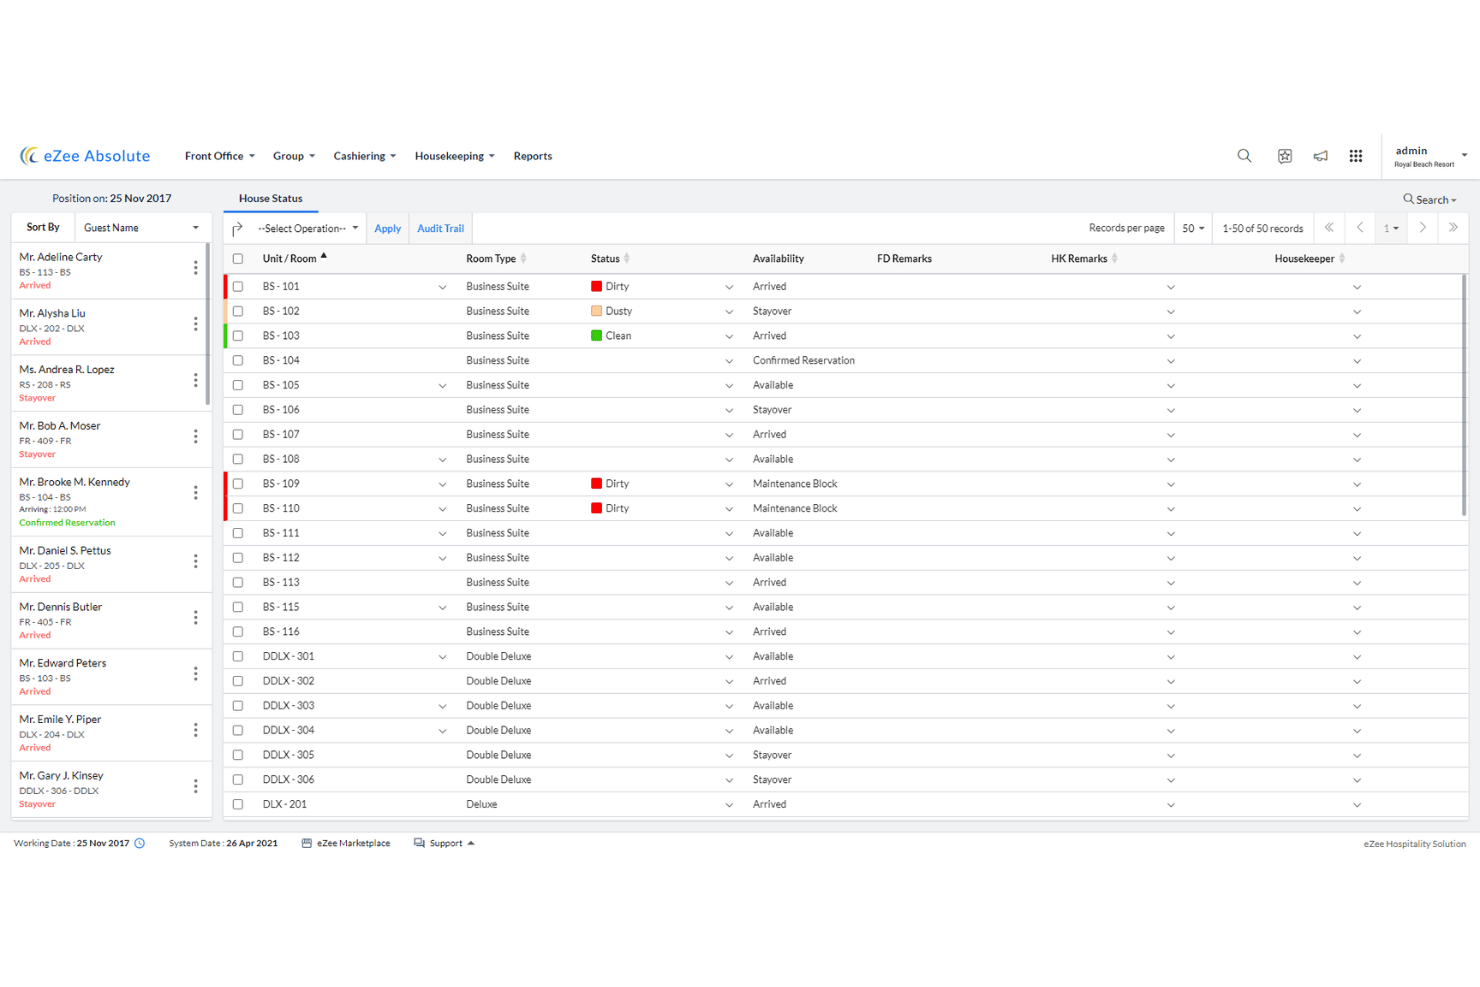Open the apps grid icon
The image size is (1480, 987).
(1356, 156)
